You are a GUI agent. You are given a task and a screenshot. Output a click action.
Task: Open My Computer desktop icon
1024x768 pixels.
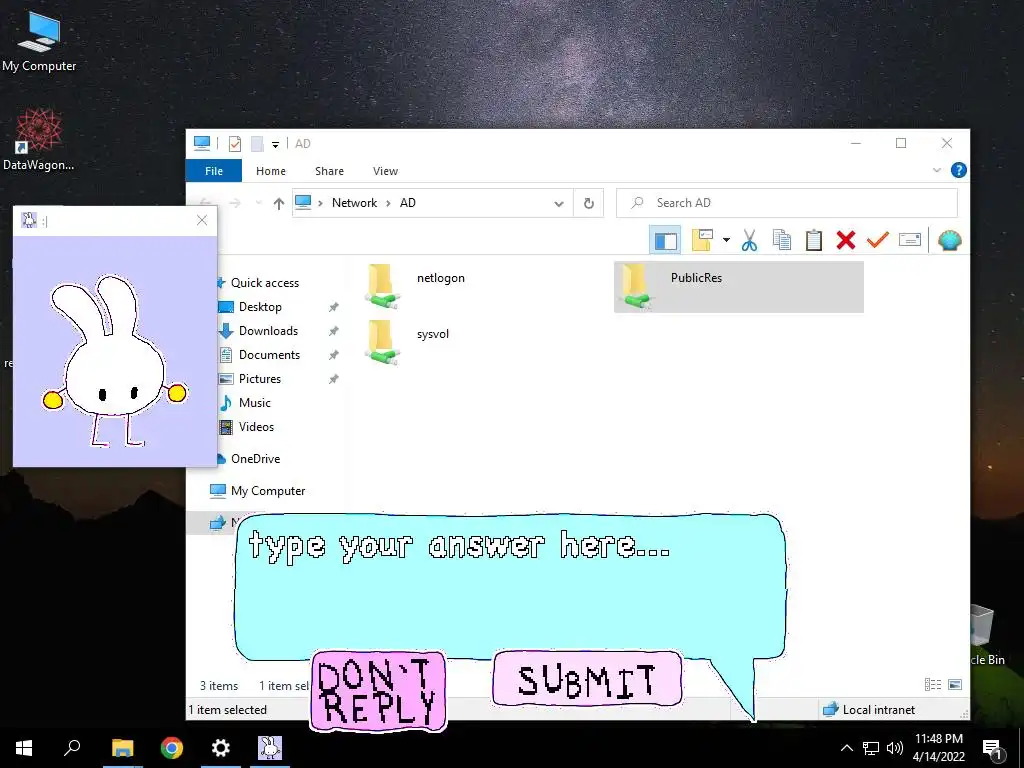(x=39, y=42)
